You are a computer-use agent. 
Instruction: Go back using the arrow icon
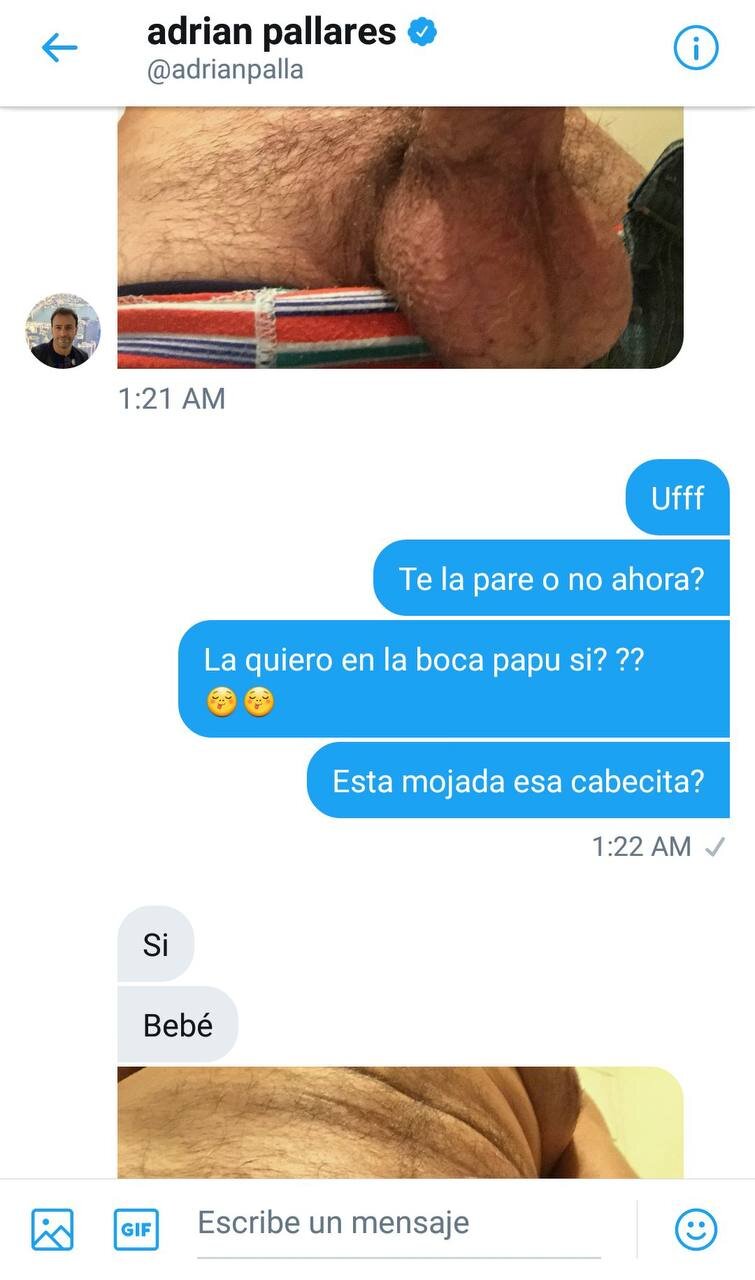[59, 47]
